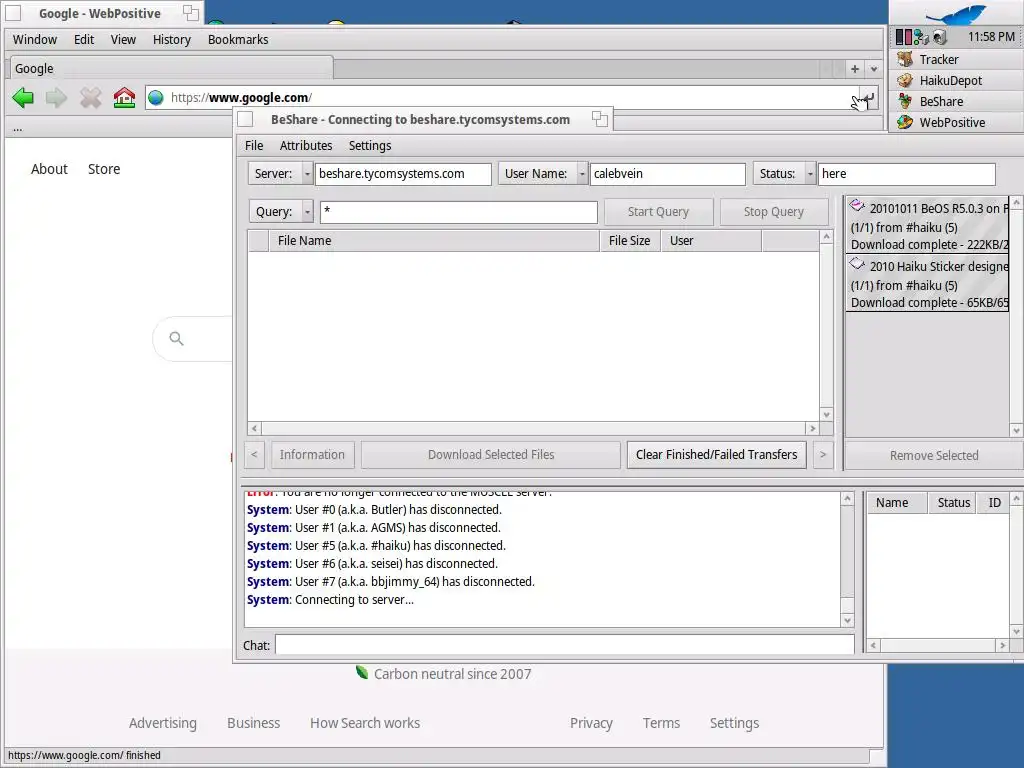Click the Status field showing here
The height and width of the screenshot is (768, 1024).
click(906, 174)
